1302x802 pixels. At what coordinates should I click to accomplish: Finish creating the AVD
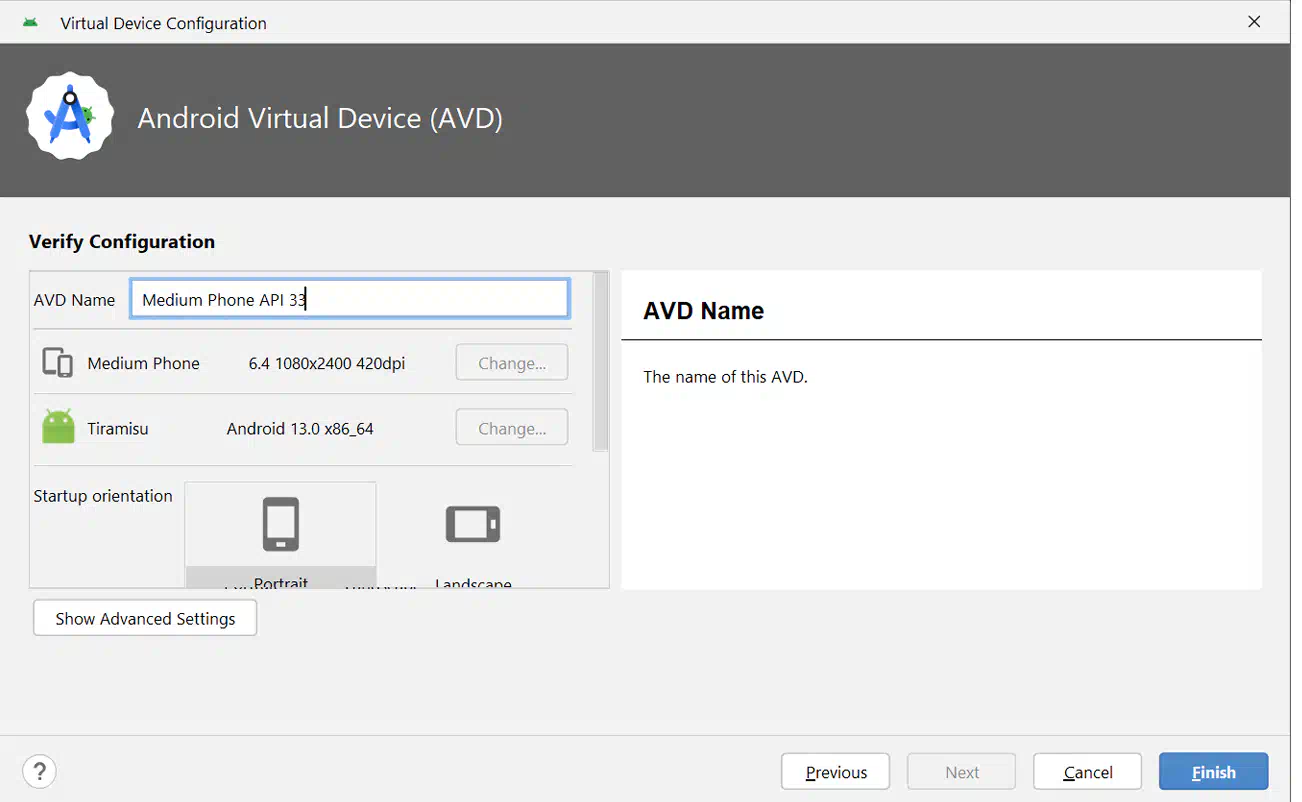[x=1214, y=772]
